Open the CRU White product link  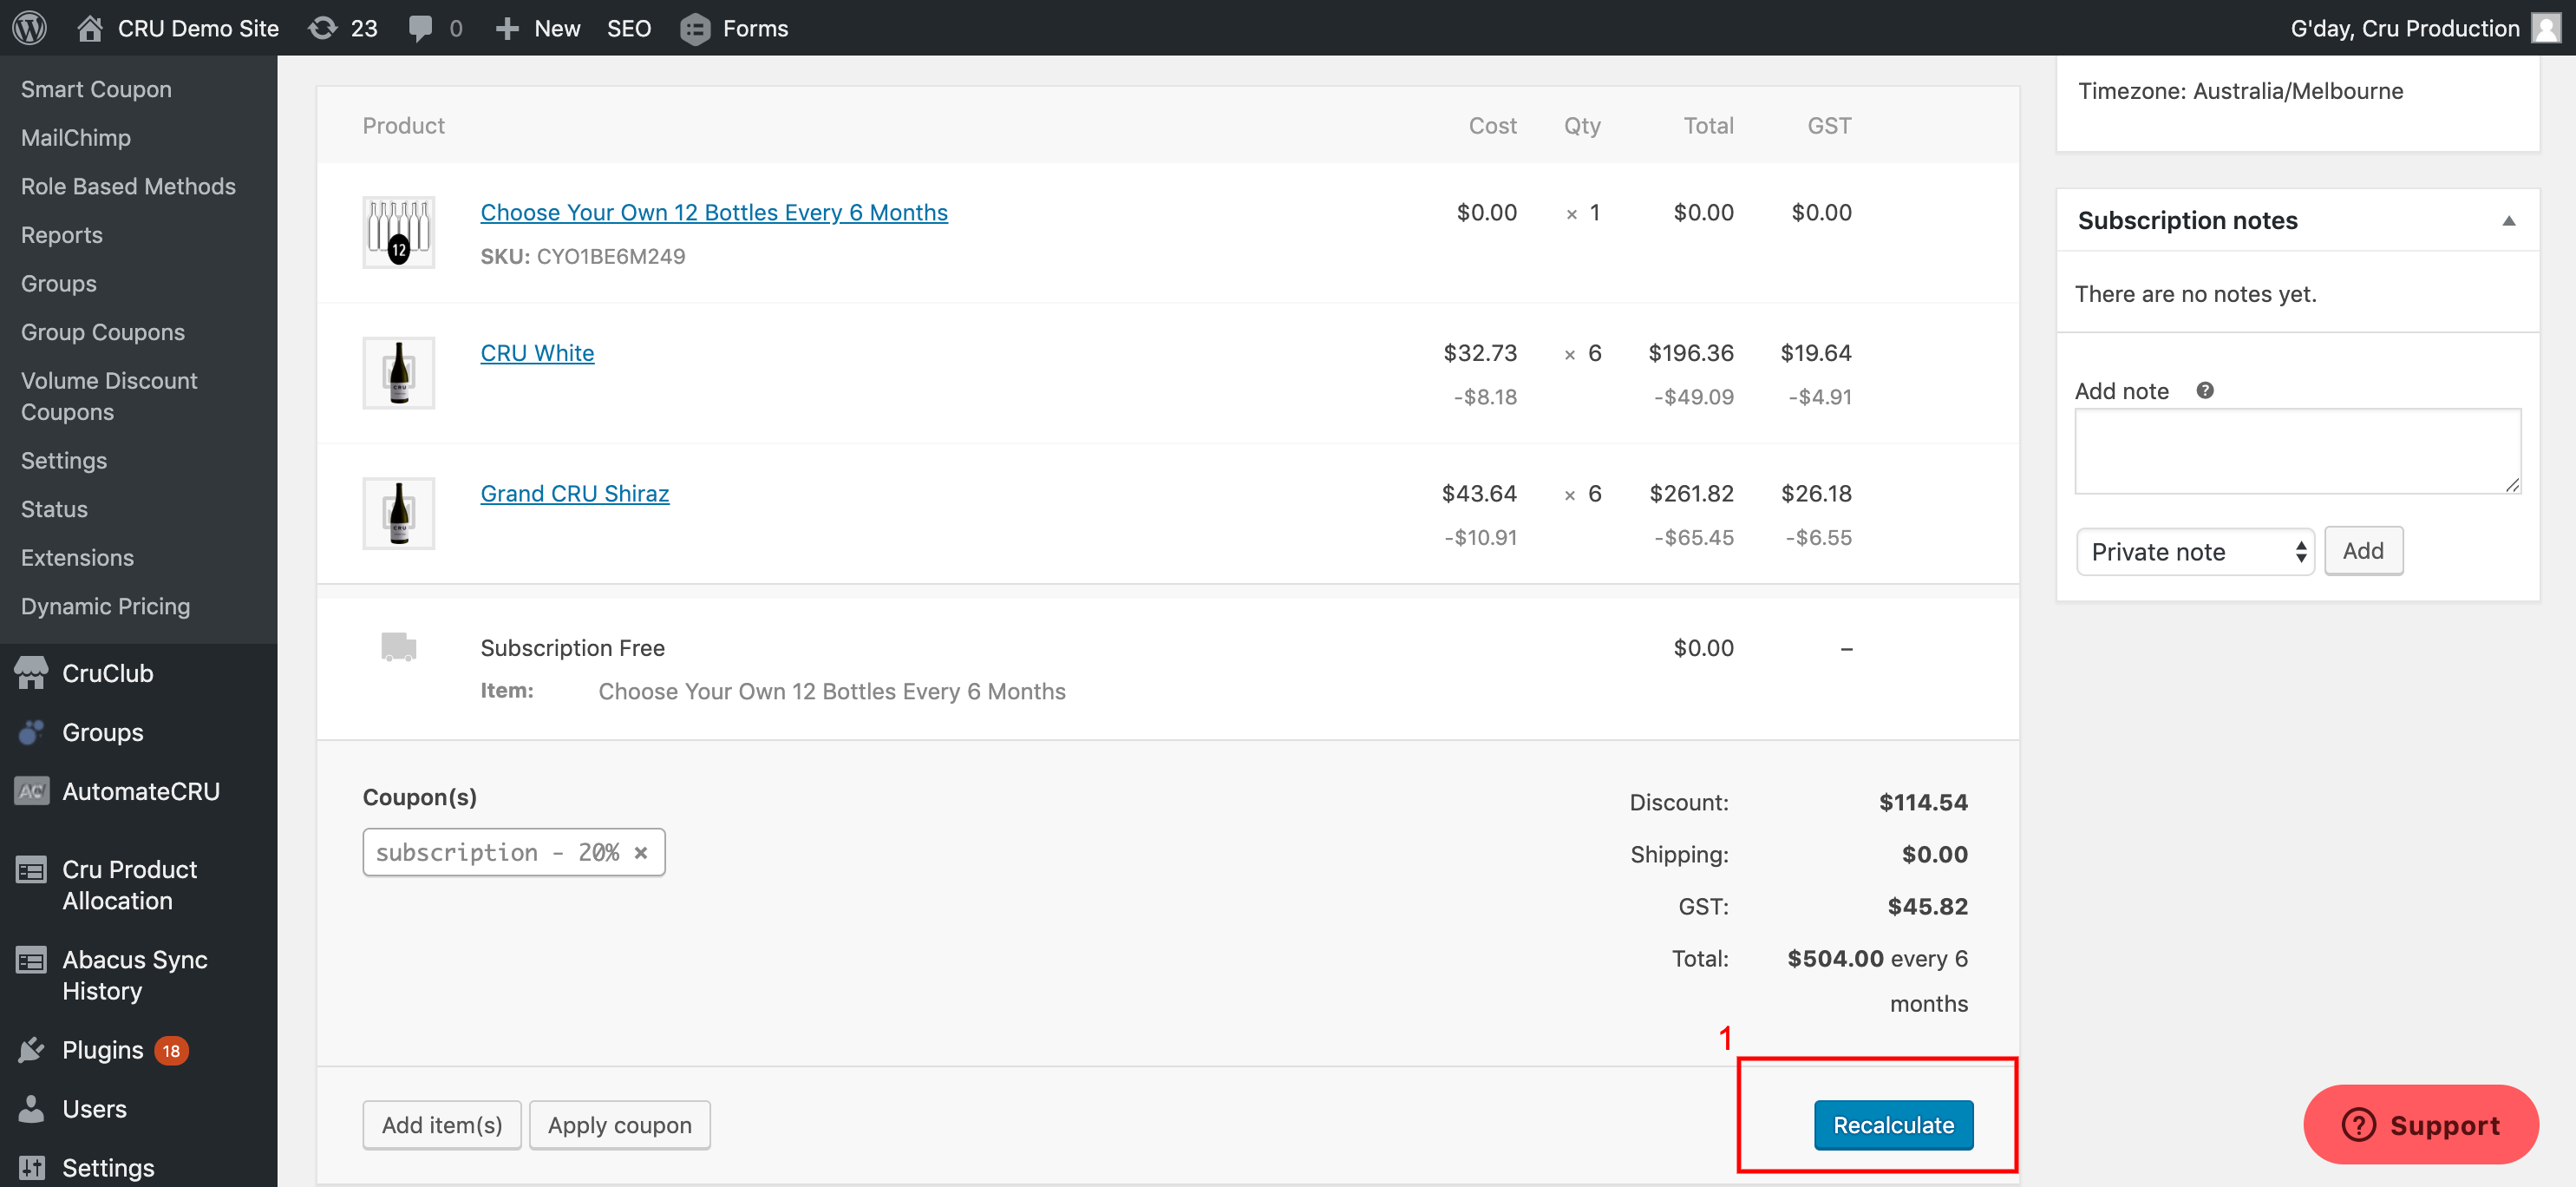[x=537, y=353]
